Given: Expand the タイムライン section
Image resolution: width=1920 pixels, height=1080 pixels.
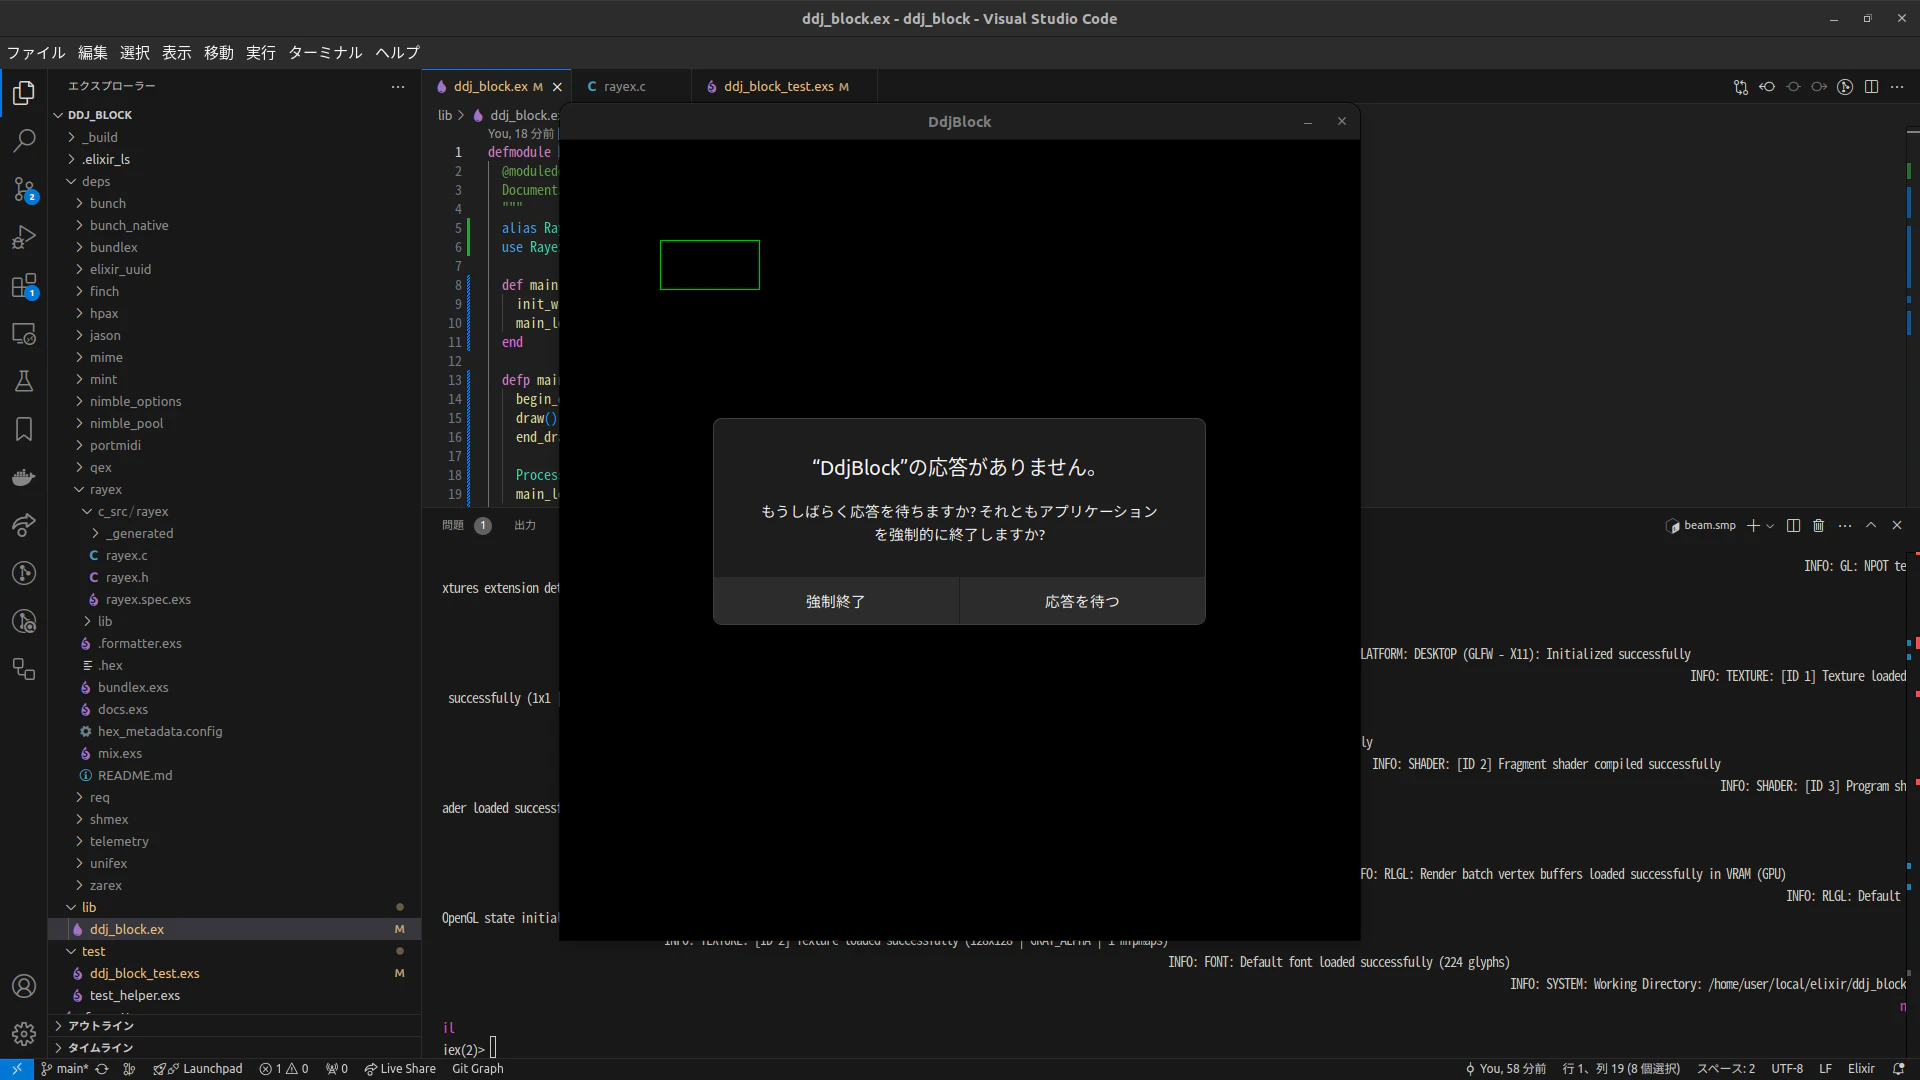Looking at the screenshot, I should (x=100, y=1048).
